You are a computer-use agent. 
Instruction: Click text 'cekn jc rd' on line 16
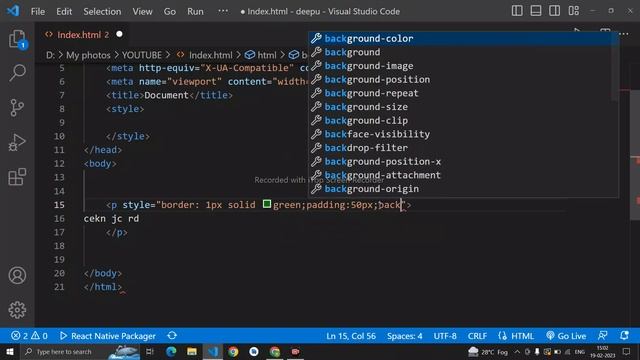click(x=111, y=219)
